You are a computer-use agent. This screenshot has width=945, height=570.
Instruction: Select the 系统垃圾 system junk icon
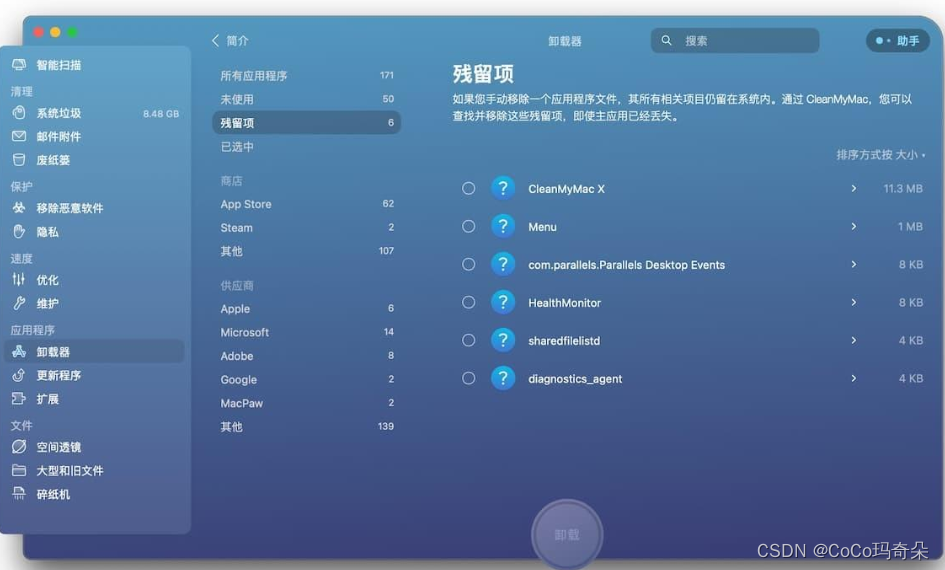pyautogui.click(x=19, y=113)
